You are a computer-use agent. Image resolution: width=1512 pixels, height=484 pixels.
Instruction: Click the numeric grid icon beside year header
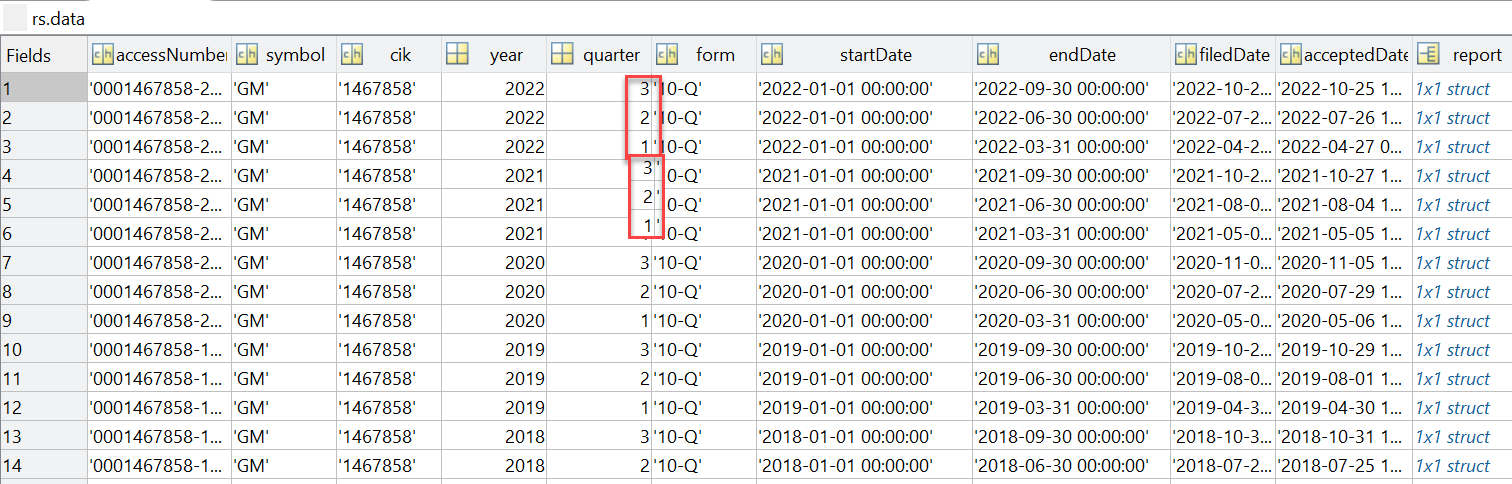coord(457,55)
